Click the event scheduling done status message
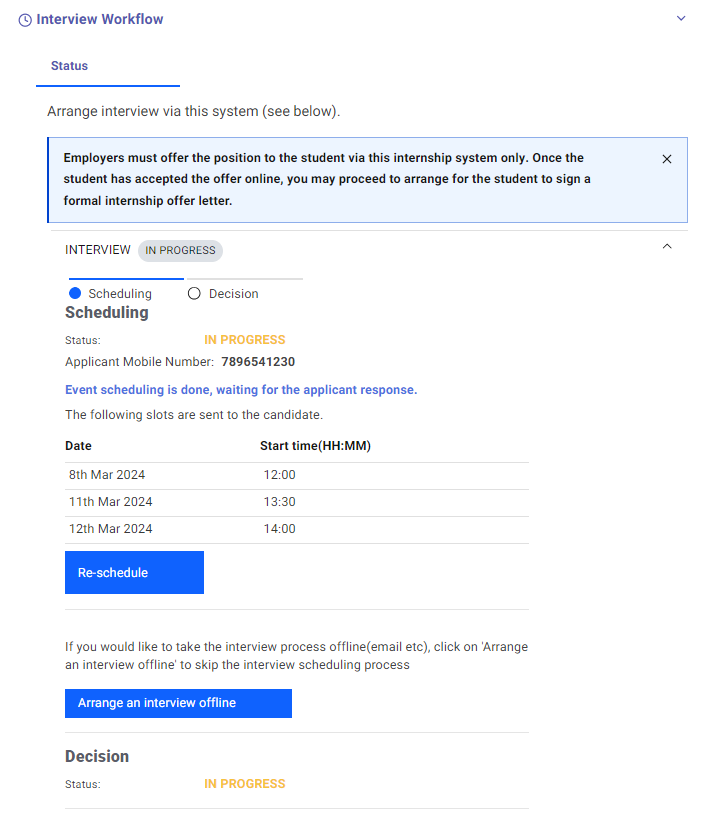This screenshot has width=702, height=817. coord(241,390)
